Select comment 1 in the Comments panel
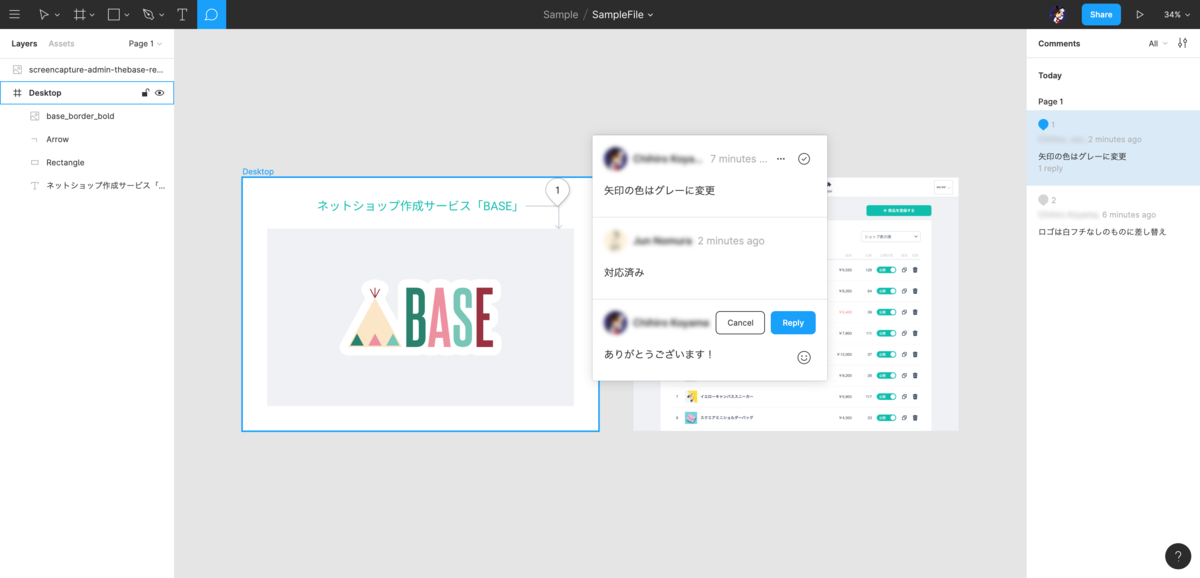Image resolution: width=1200 pixels, height=578 pixels. point(1113,148)
